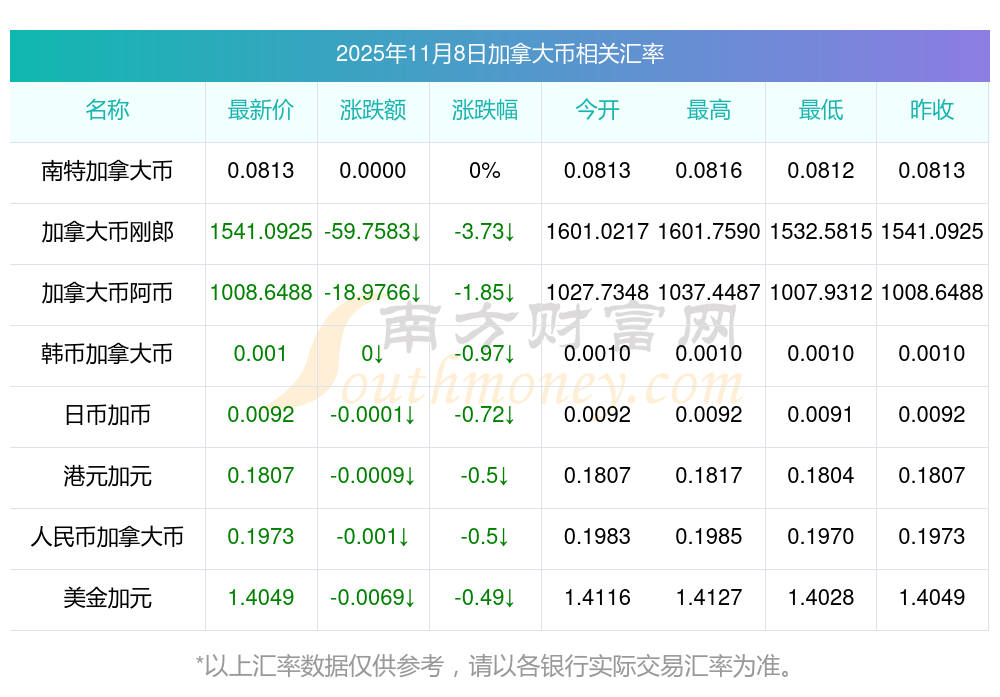Screen dimensions: 1000x697
Task: Select the 涨跌幅 column header
Action: tap(485, 111)
